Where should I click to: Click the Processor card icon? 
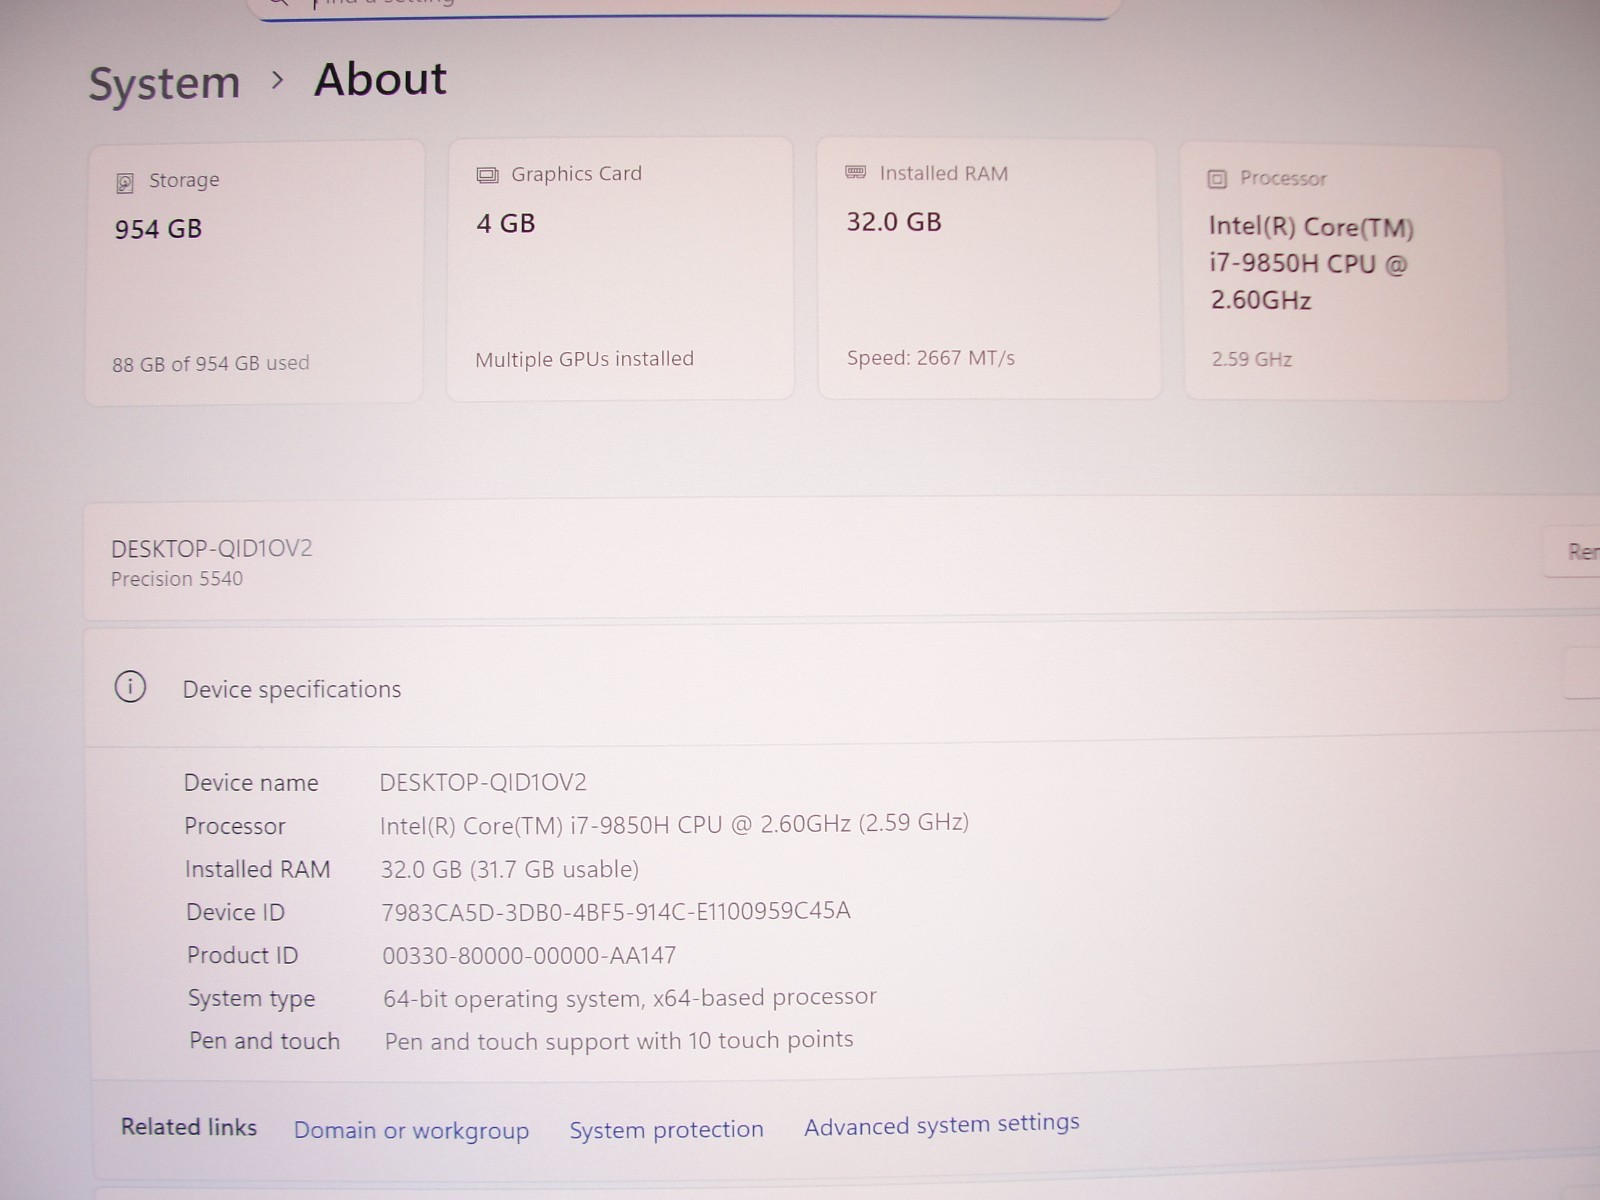click(x=1217, y=179)
